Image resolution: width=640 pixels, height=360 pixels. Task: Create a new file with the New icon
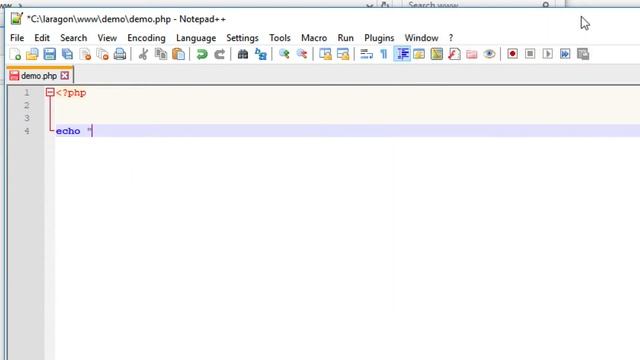tap(15, 54)
